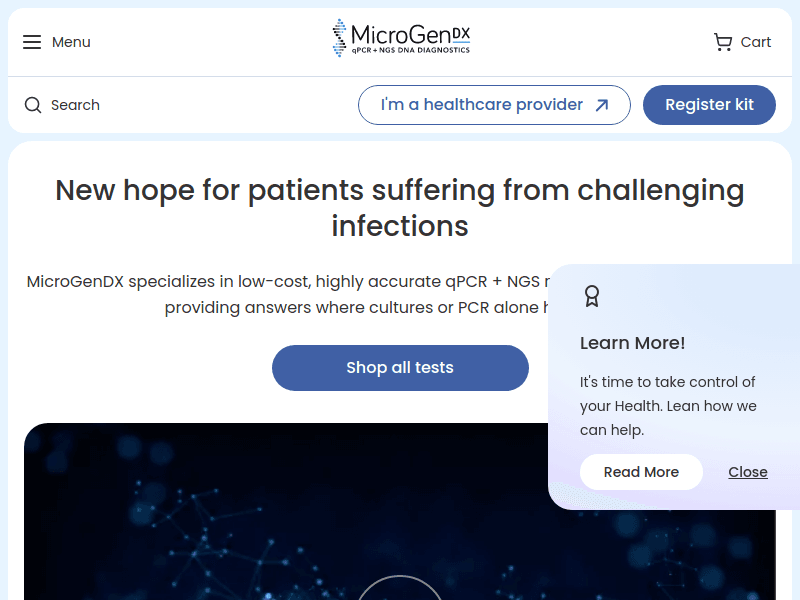Open the Menu navigation item
800x600 pixels.
[71, 42]
